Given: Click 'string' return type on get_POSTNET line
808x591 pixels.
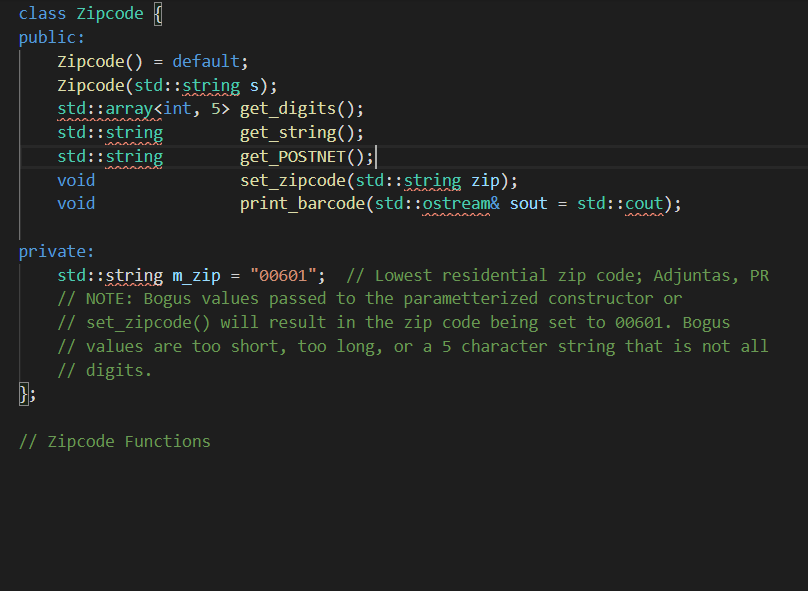Looking at the screenshot, I should click(134, 157).
